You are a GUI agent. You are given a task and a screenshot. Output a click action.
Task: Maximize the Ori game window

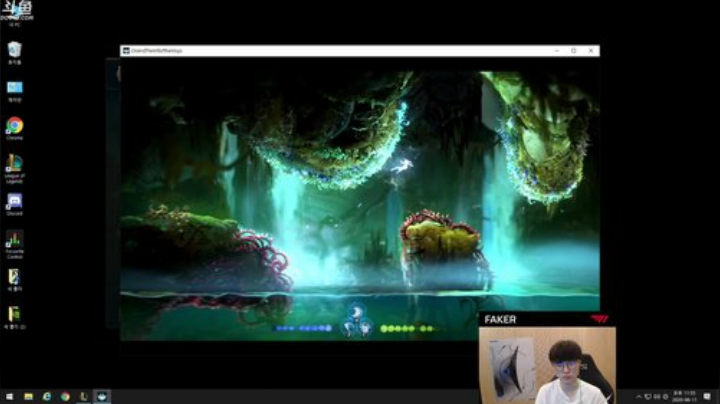pos(574,50)
